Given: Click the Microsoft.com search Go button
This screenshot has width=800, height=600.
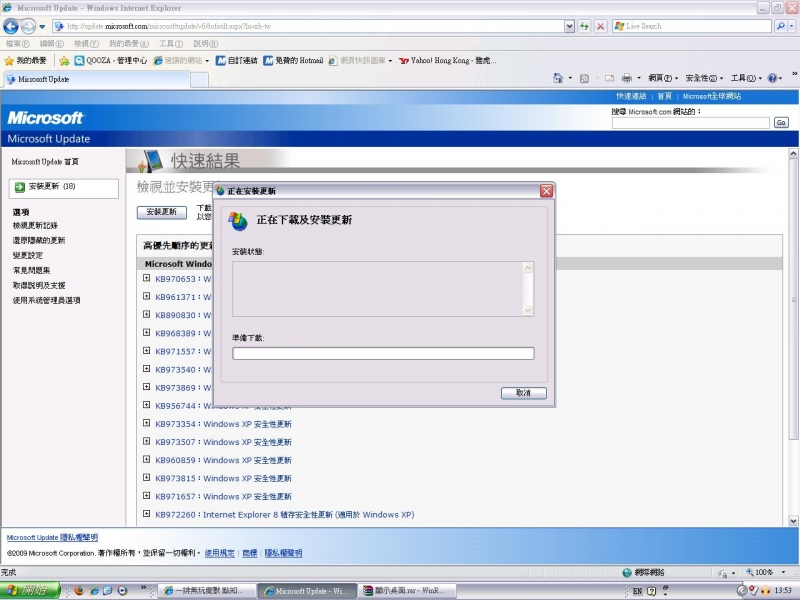Looking at the screenshot, I should pyautogui.click(x=781, y=122).
